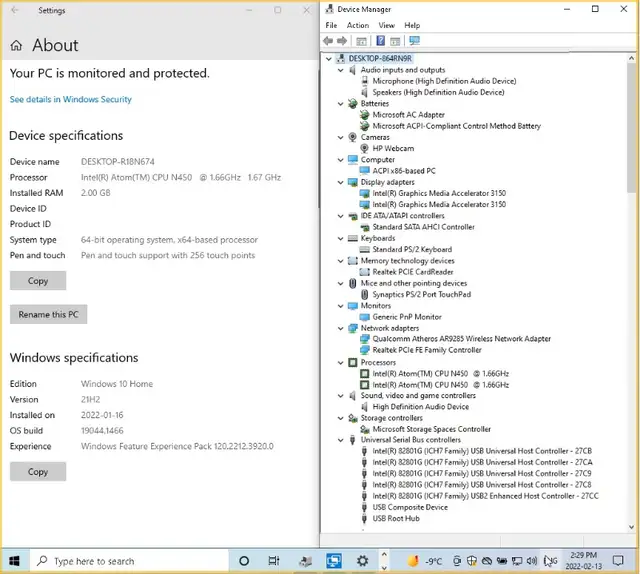Collapse the Monitors category
Screen dimensions: 640x574
[340, 306]
